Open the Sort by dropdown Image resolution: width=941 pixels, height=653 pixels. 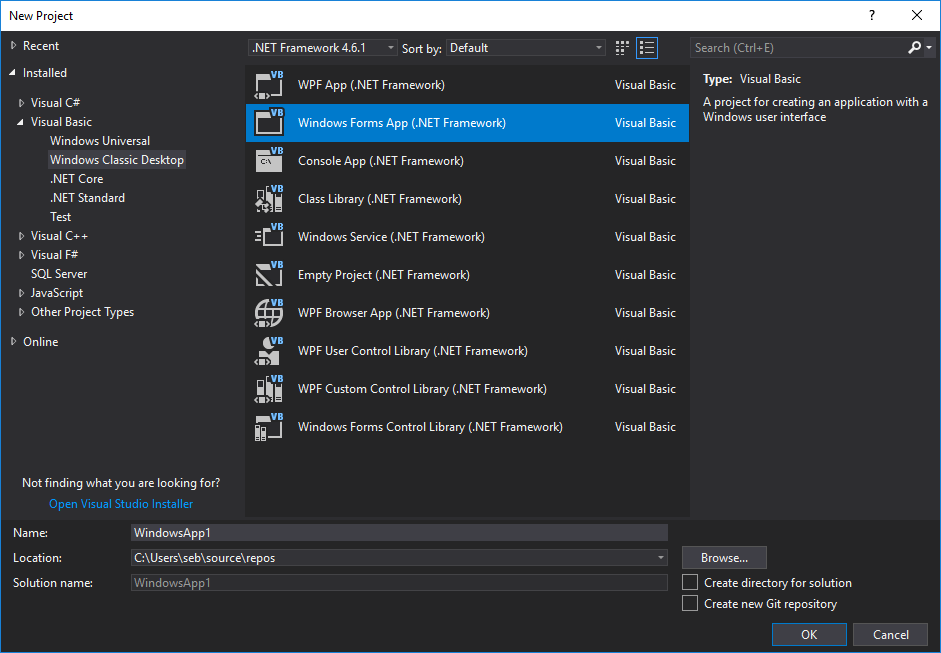point(526,47)
